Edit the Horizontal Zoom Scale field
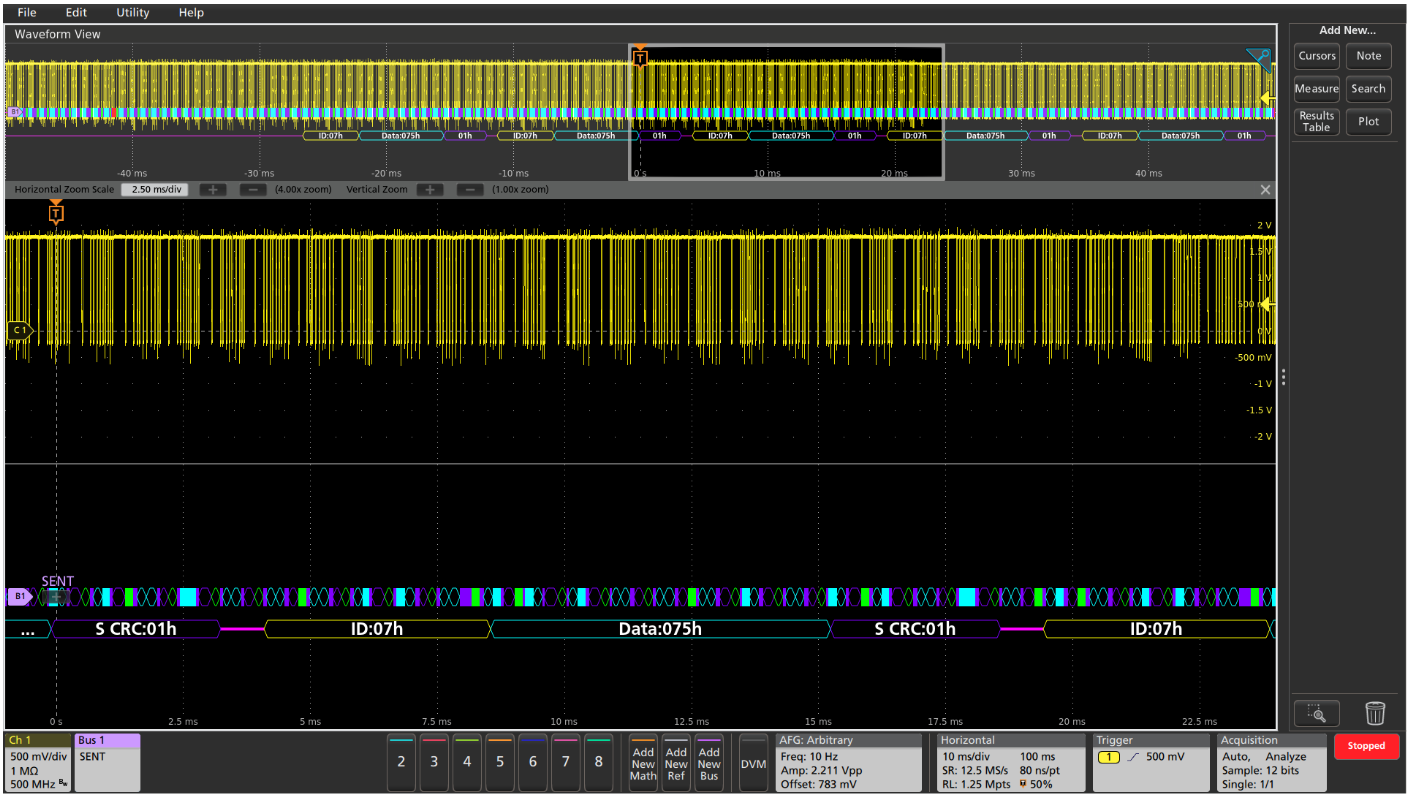This screenshot has width=1410, height=796. (x=155, y=190)
